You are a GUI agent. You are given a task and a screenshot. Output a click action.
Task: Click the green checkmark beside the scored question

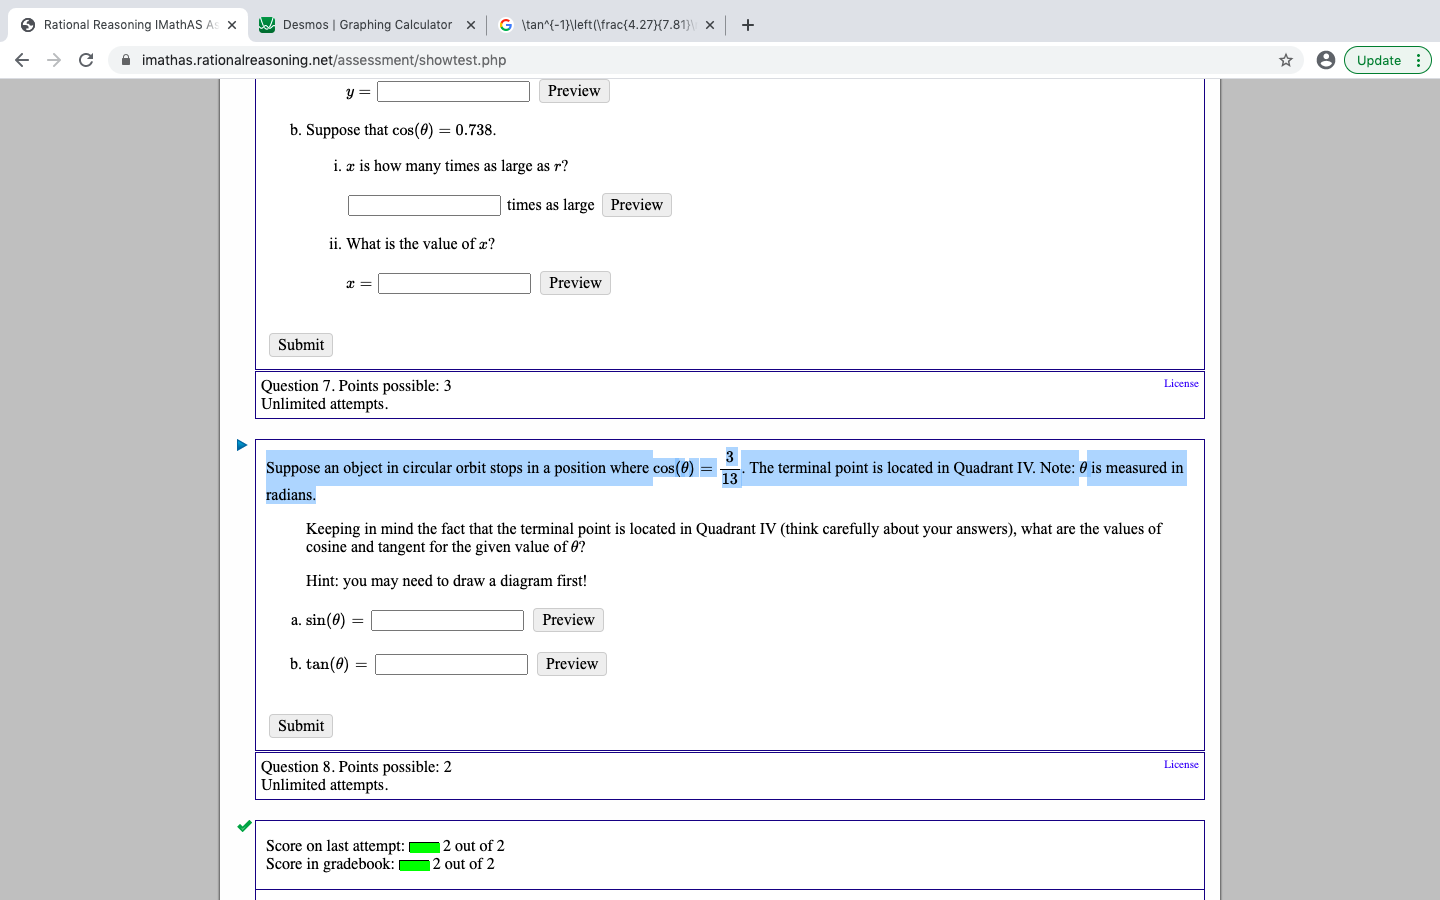tap(243, 826)
